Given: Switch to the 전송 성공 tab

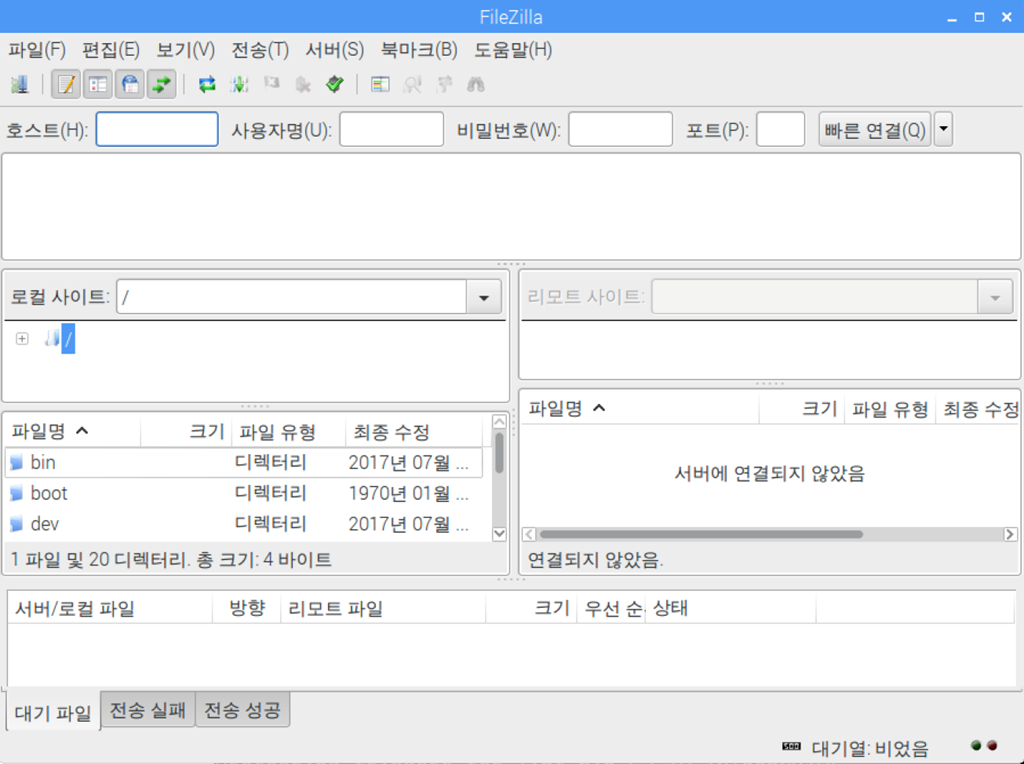Looking at the screenshot, I should point(243,709).
